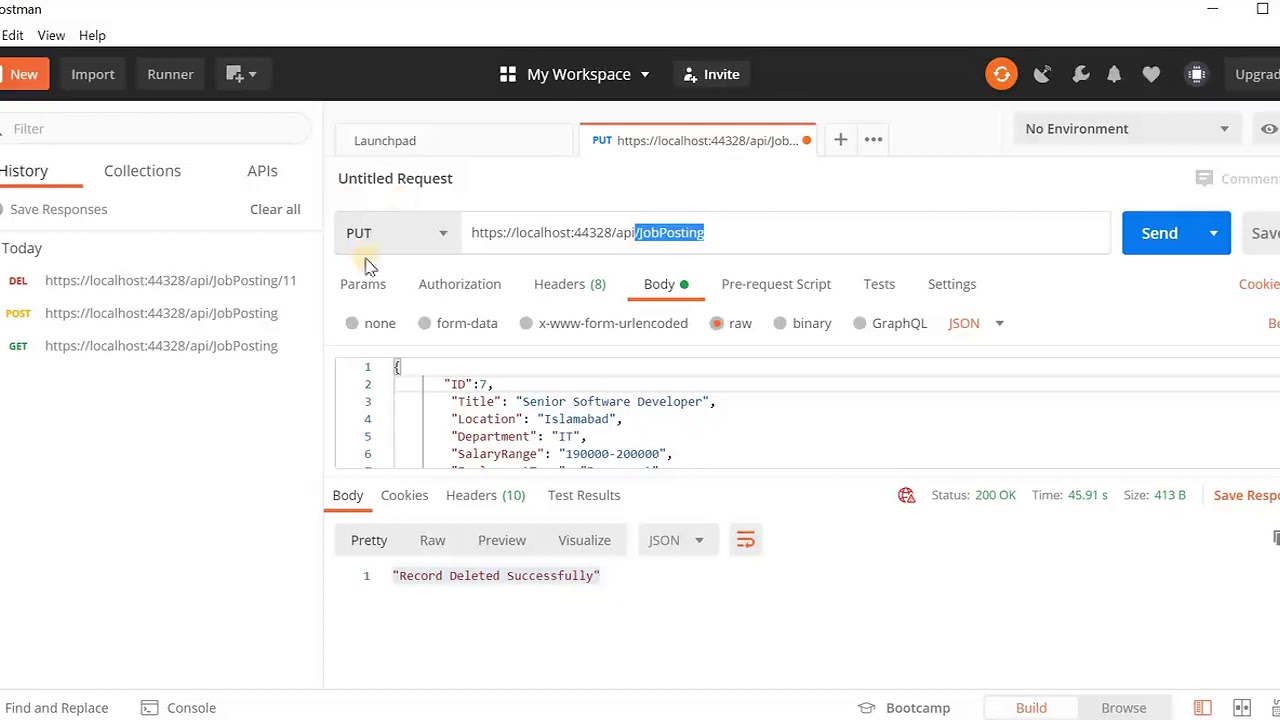Select the none body type
The width and height of the screenshot is (1280, 720).
[371, 323]
